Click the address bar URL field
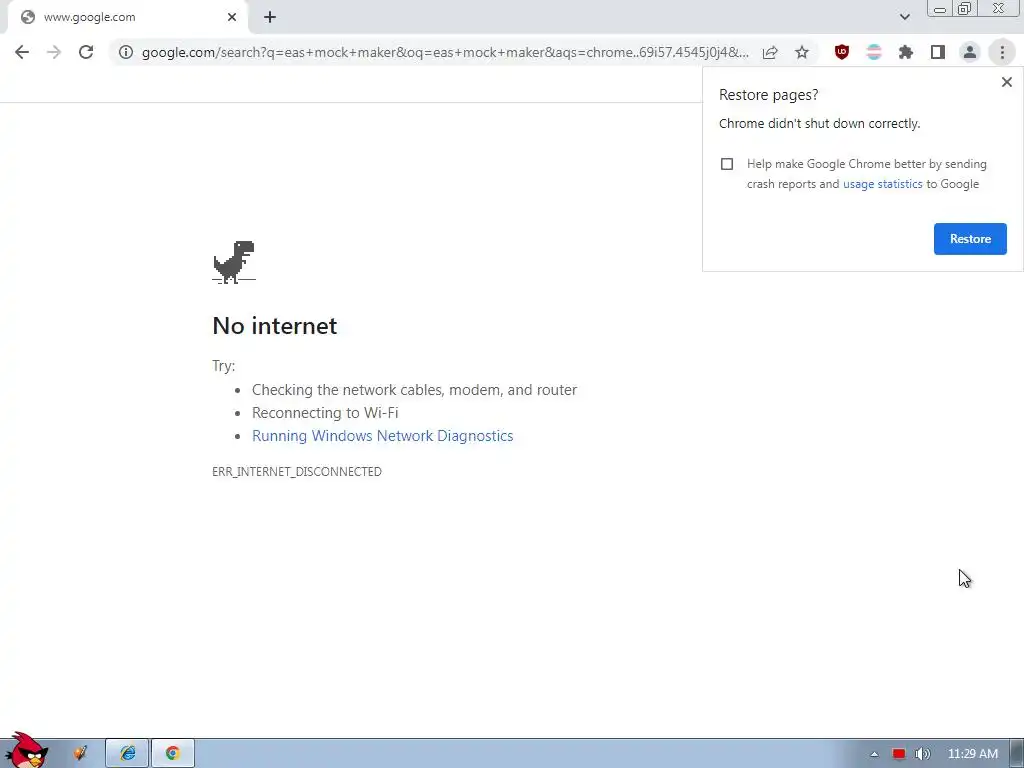Viewport: 1024px width, 768px height. (x=445, y=52)
